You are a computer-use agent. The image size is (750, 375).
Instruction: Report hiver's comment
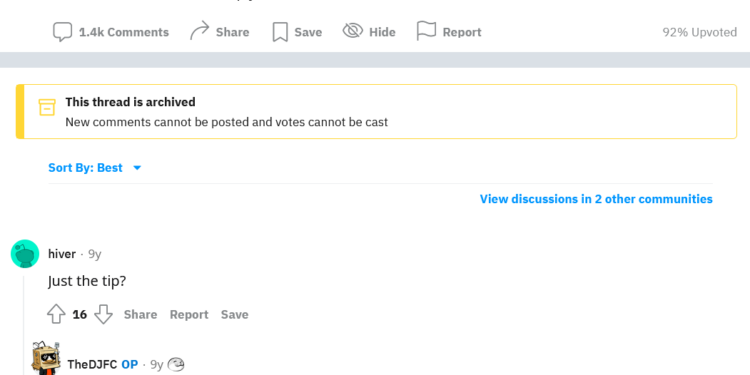pyautogui.click(x=189, y=314)
